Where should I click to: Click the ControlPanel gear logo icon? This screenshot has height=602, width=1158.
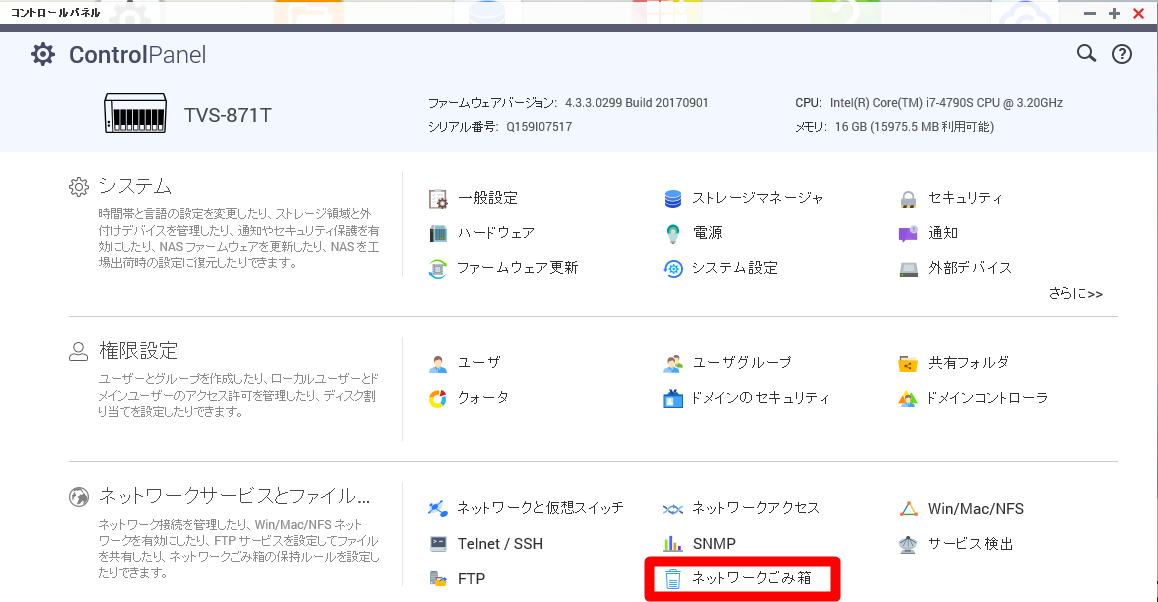click(x=43, y=55)
